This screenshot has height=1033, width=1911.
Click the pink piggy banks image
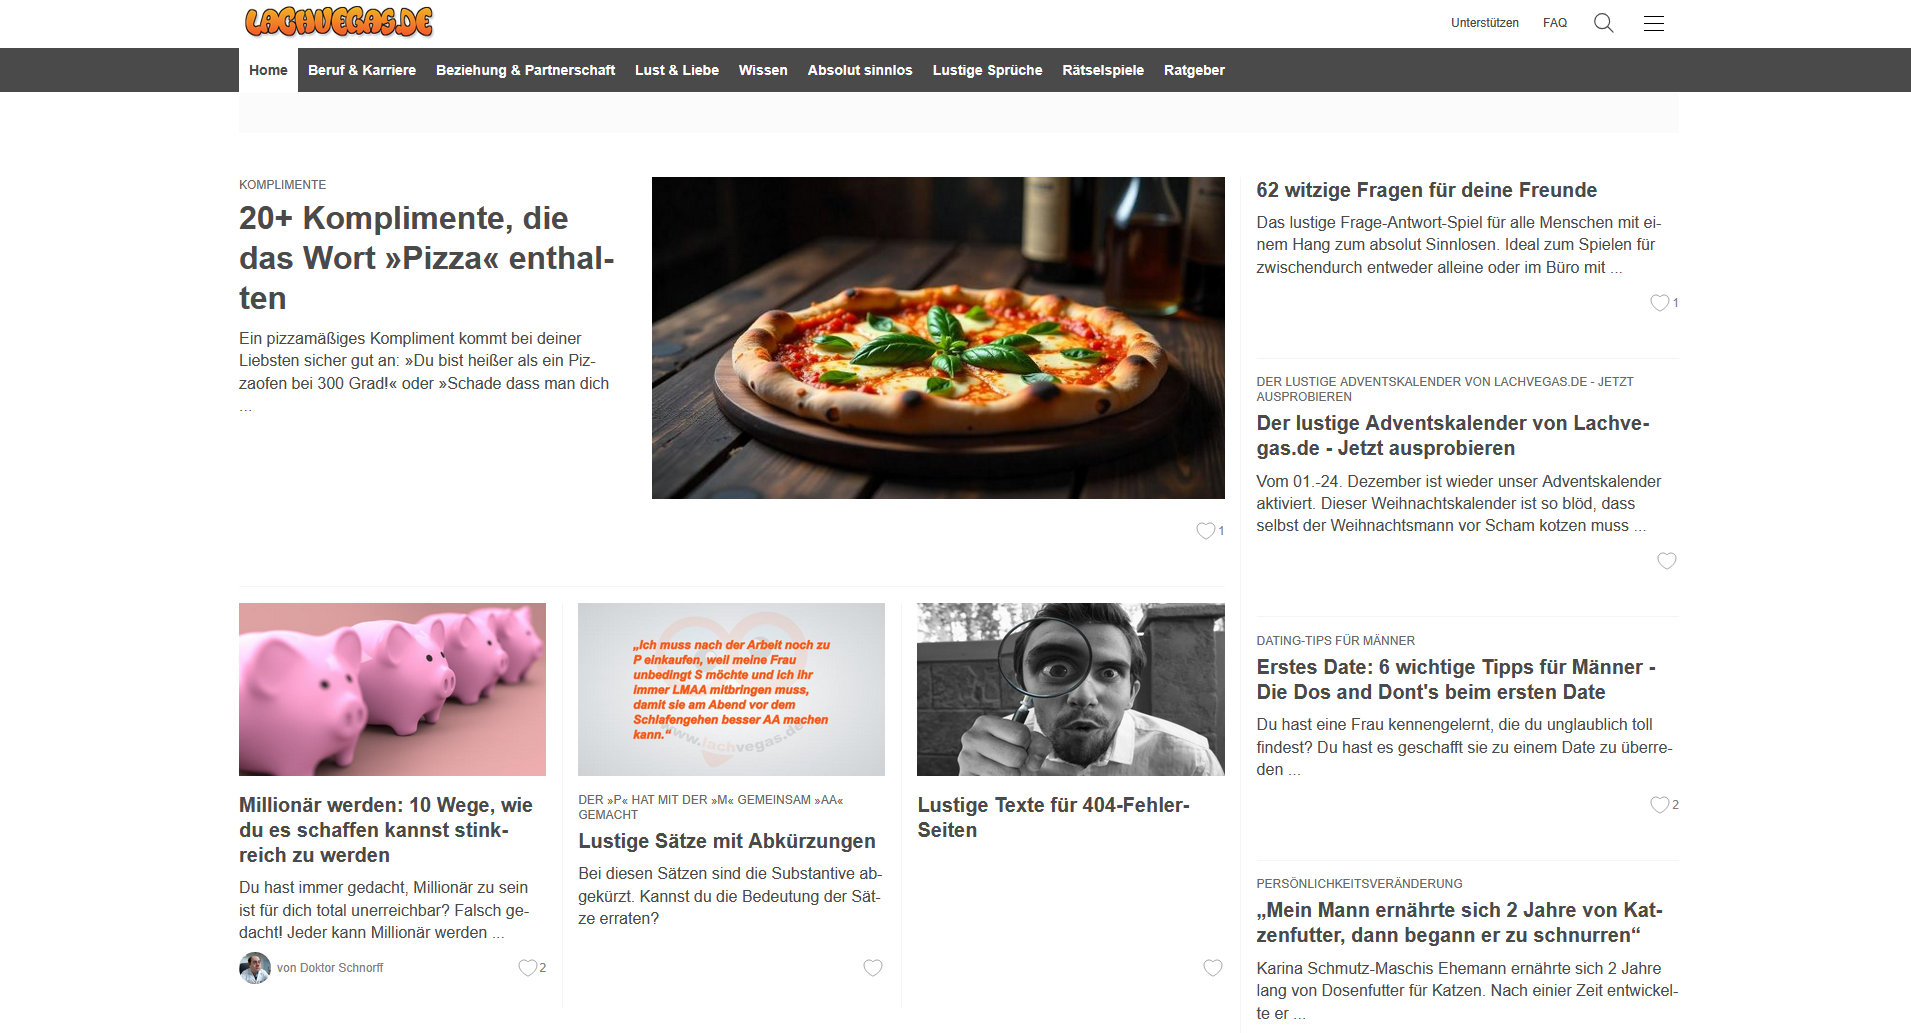click(392, 689)
